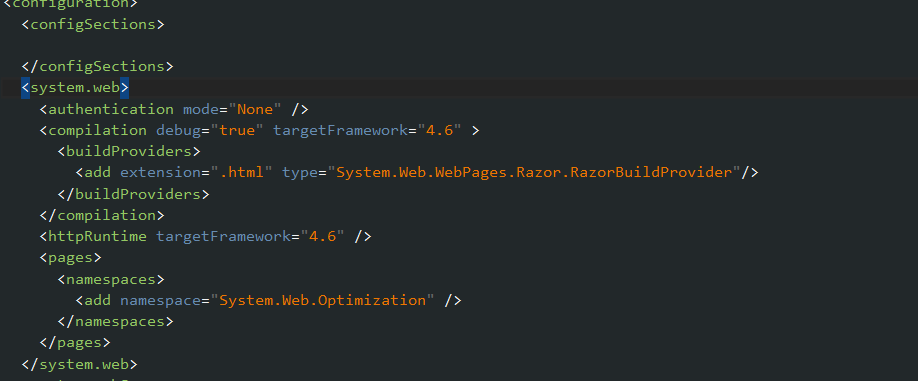The height and width of the screenshot is (381, 918).
Task: Click the closing /buildProviders tag
Action: coord(133,194)
